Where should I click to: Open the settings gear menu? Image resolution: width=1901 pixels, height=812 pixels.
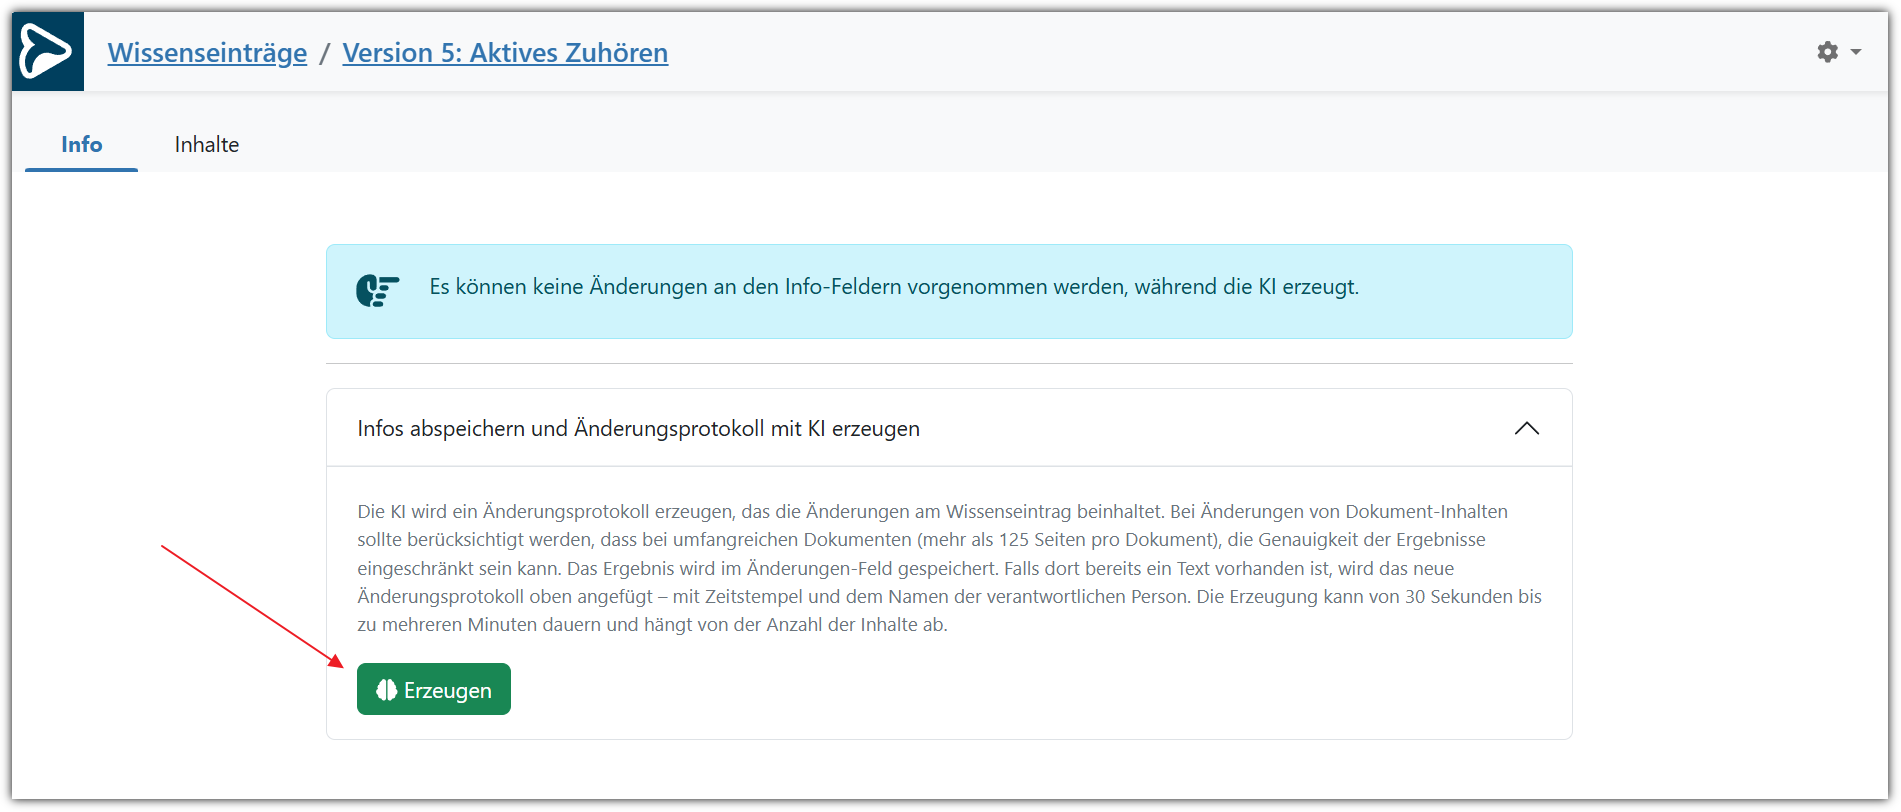1827,52
